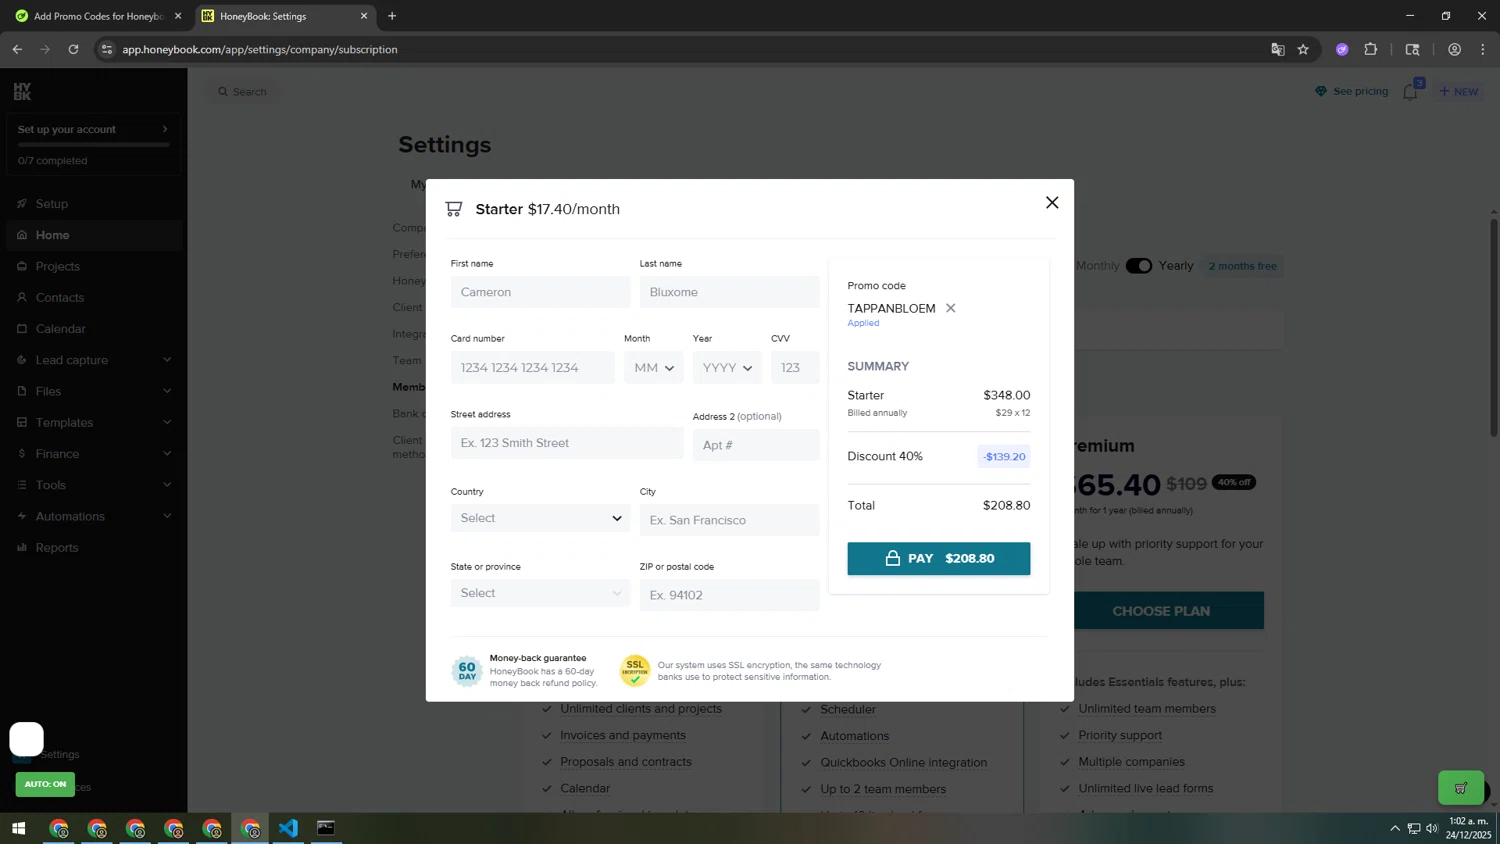Click the green cart floating button

click(x=1461, y=788)
